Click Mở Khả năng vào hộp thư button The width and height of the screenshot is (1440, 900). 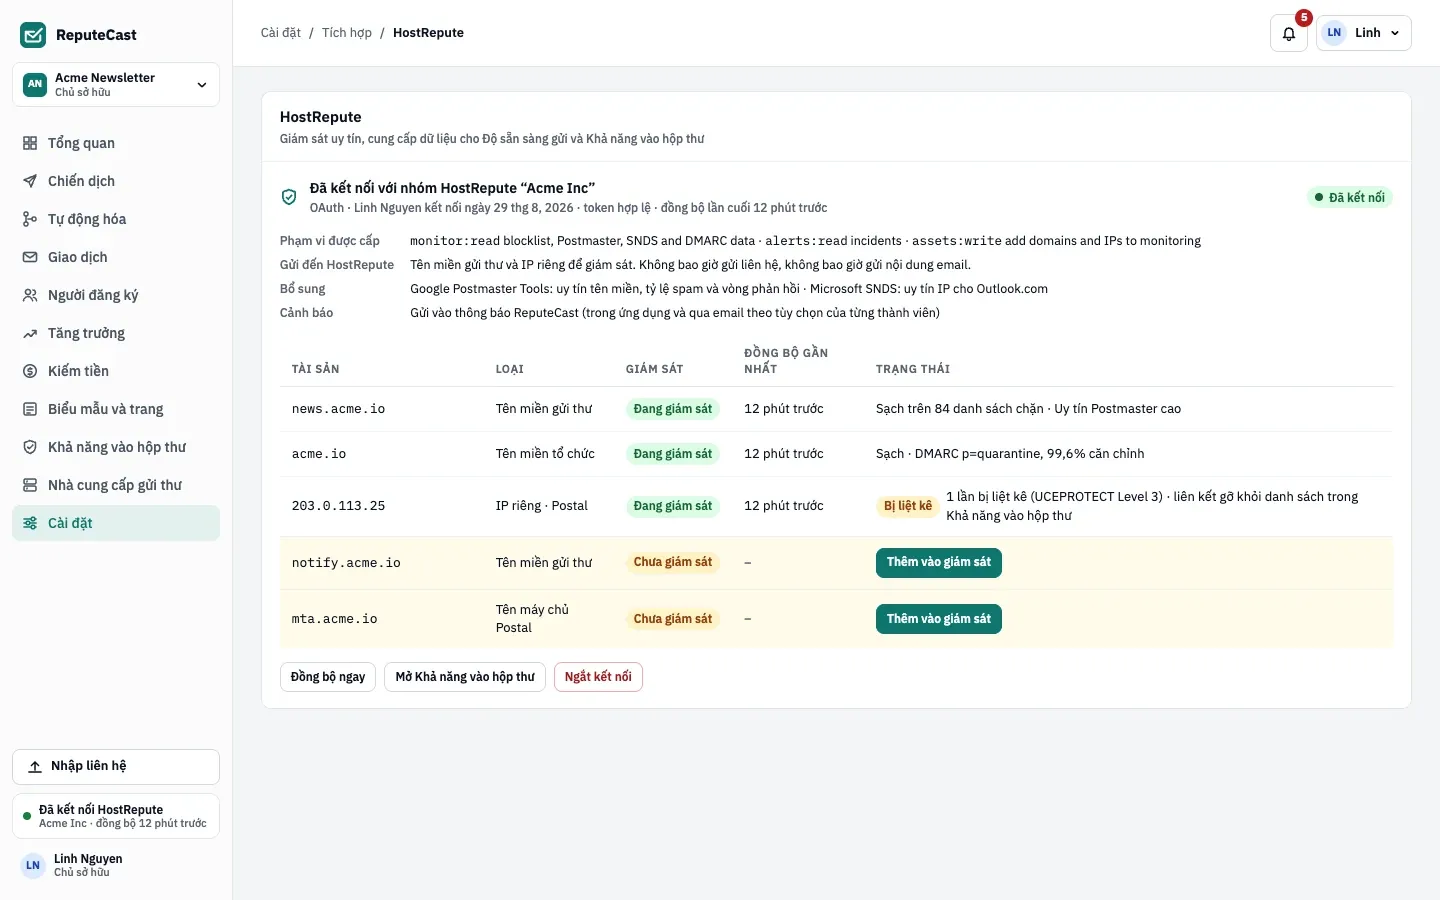coord(465,677)
